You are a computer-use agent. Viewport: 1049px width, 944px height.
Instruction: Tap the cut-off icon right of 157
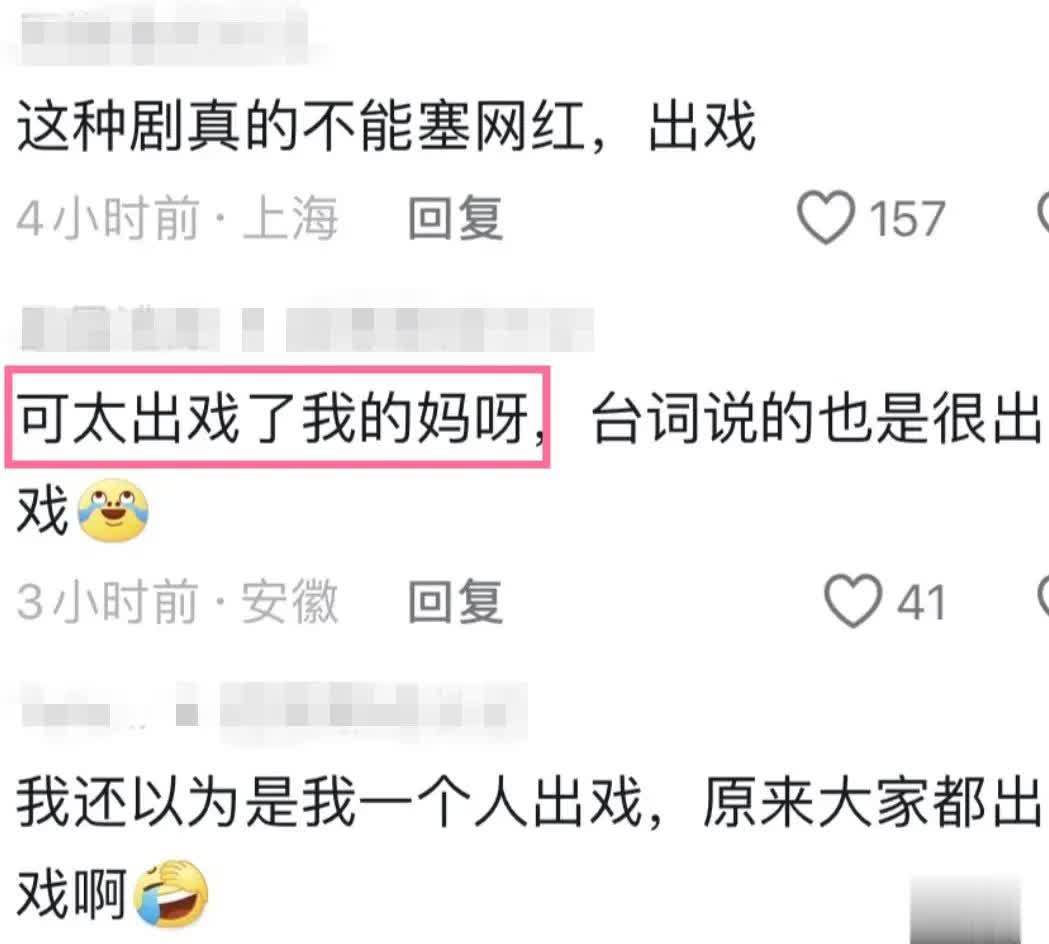pyautogui.click(x=1043, y=214)
